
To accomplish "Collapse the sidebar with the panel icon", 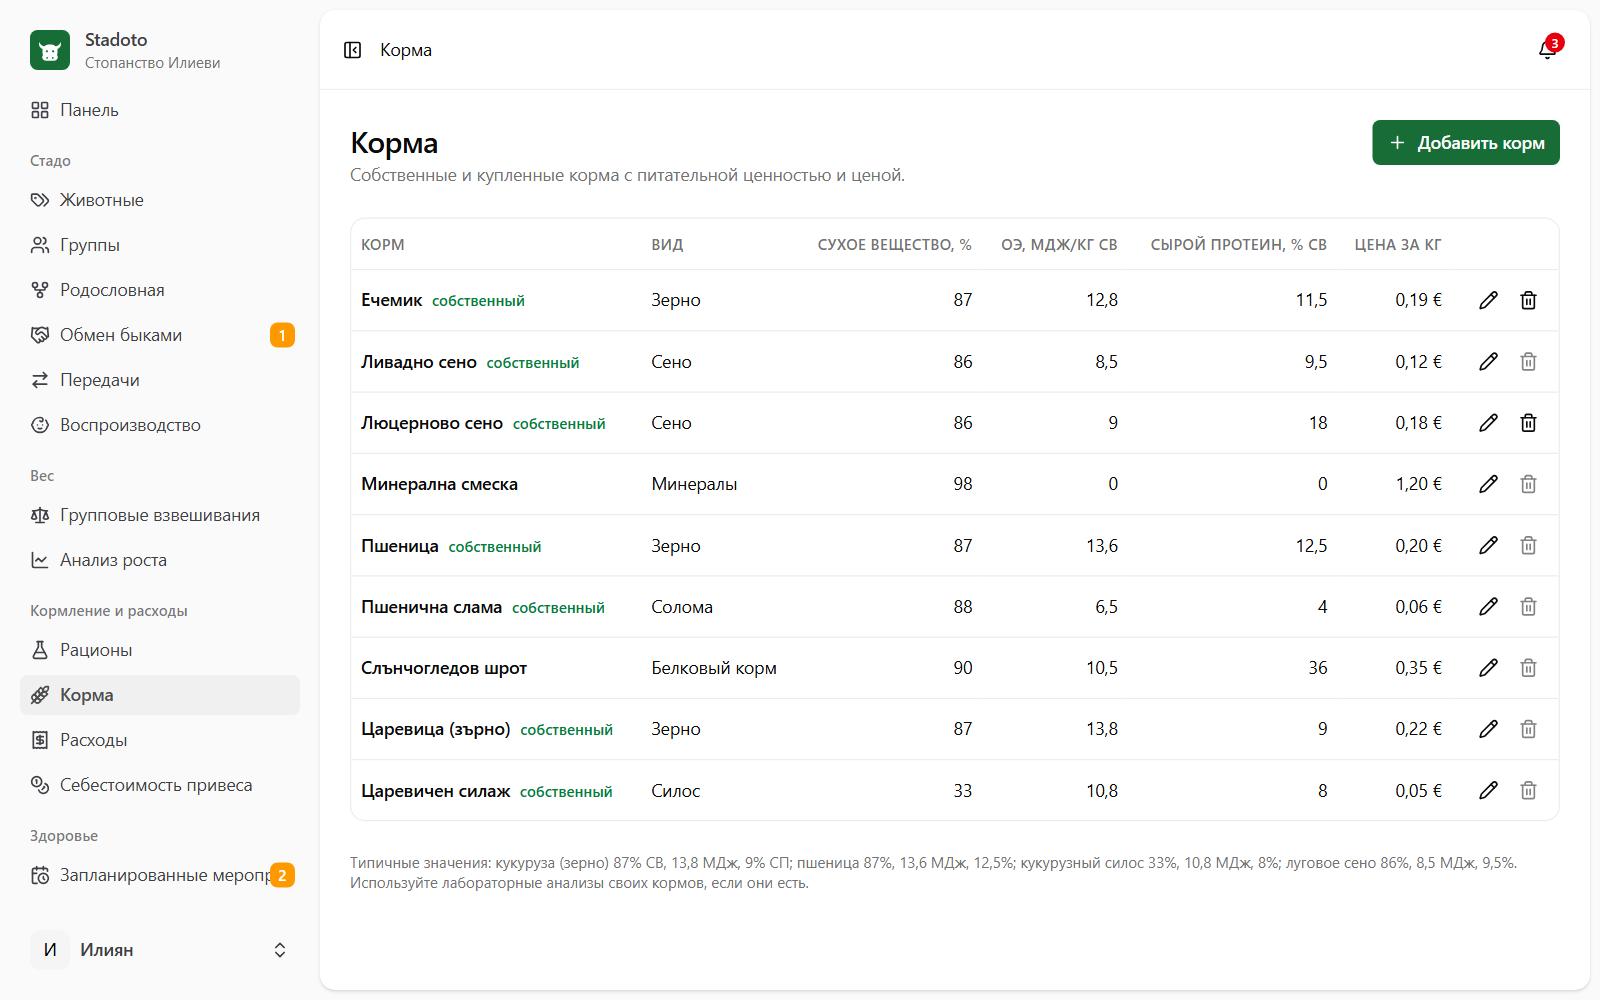I will coord(352,50).
